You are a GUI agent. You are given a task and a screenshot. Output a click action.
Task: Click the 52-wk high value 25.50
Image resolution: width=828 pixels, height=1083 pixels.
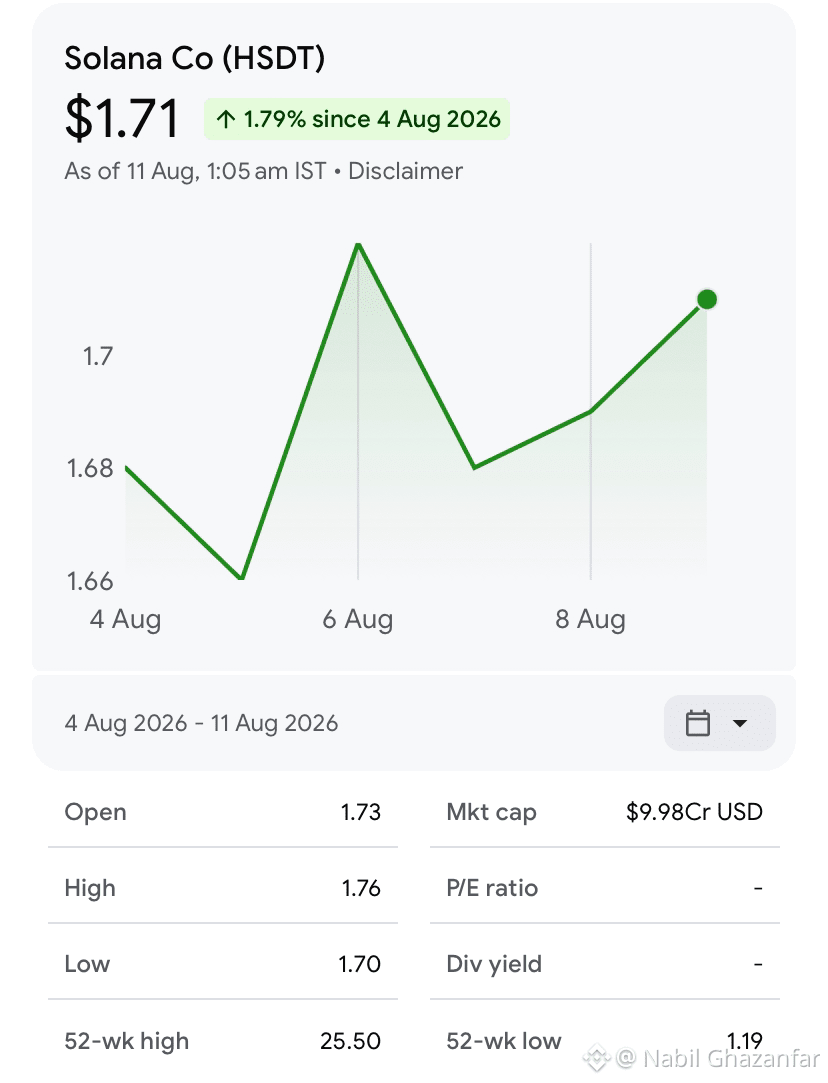tap(350, 1041)
